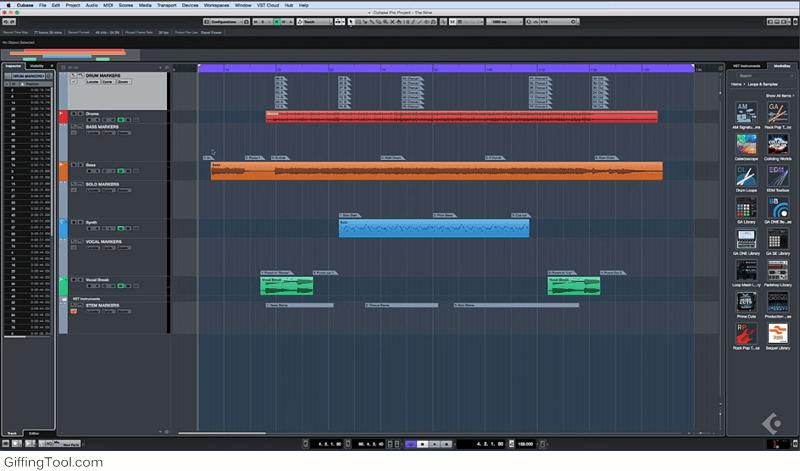The image size is (800, 471).
Task: Toggle Synth track read automation button
Action: (121, 228)
